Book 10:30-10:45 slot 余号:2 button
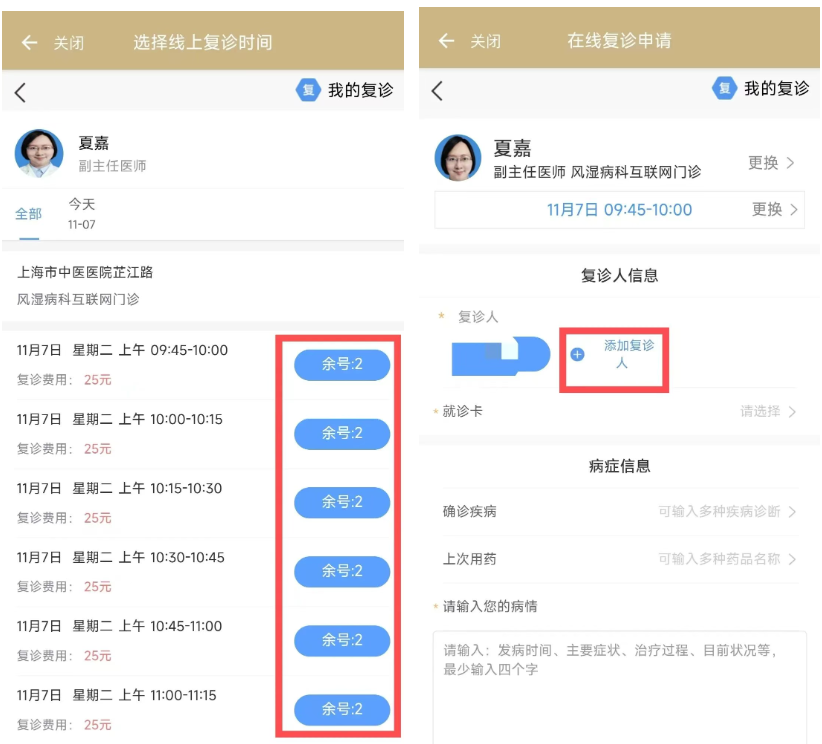The image size is (822, 744). tap(342, 571)
